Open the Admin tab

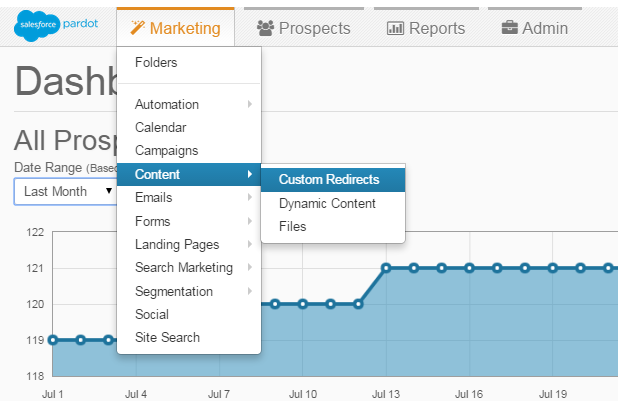point(535,28)
